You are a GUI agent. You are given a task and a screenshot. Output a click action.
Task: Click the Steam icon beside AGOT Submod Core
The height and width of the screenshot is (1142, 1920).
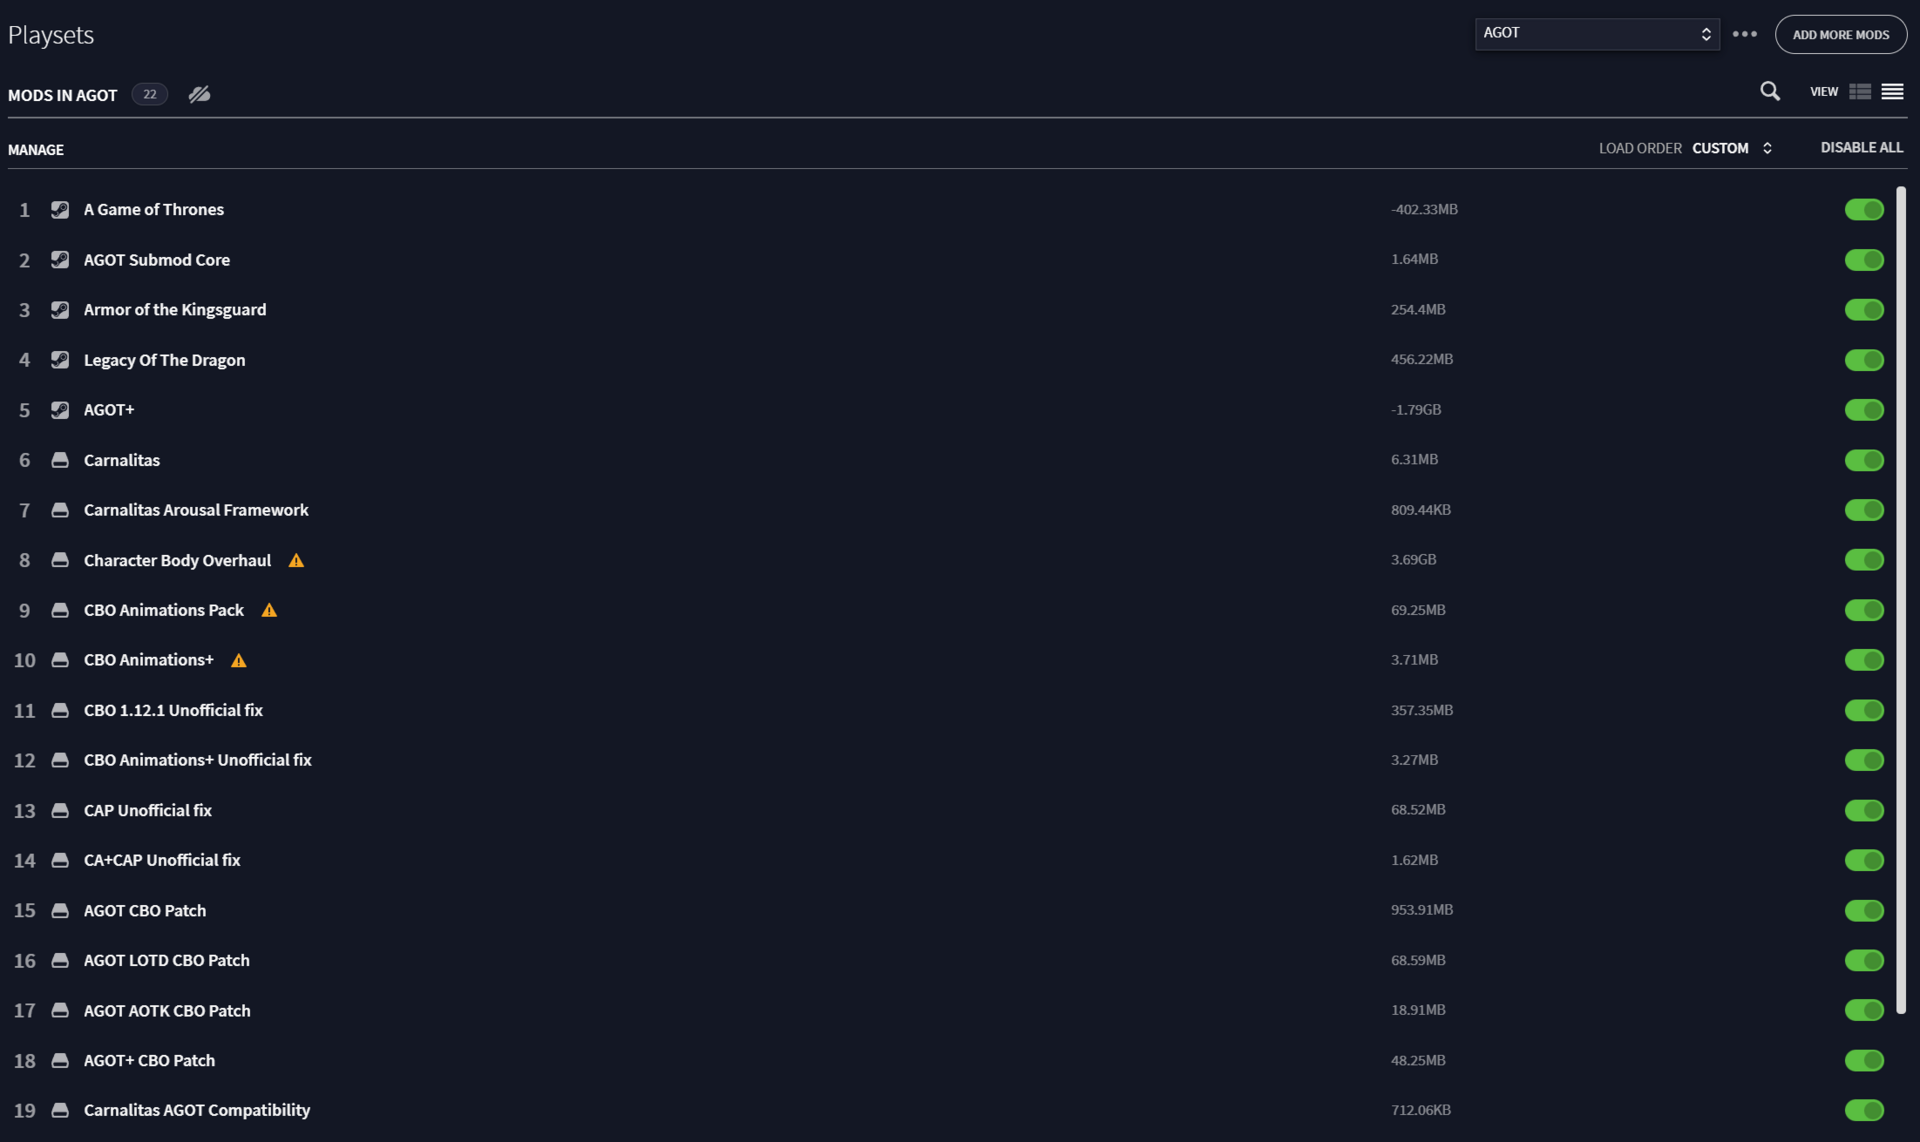point(60,260)
